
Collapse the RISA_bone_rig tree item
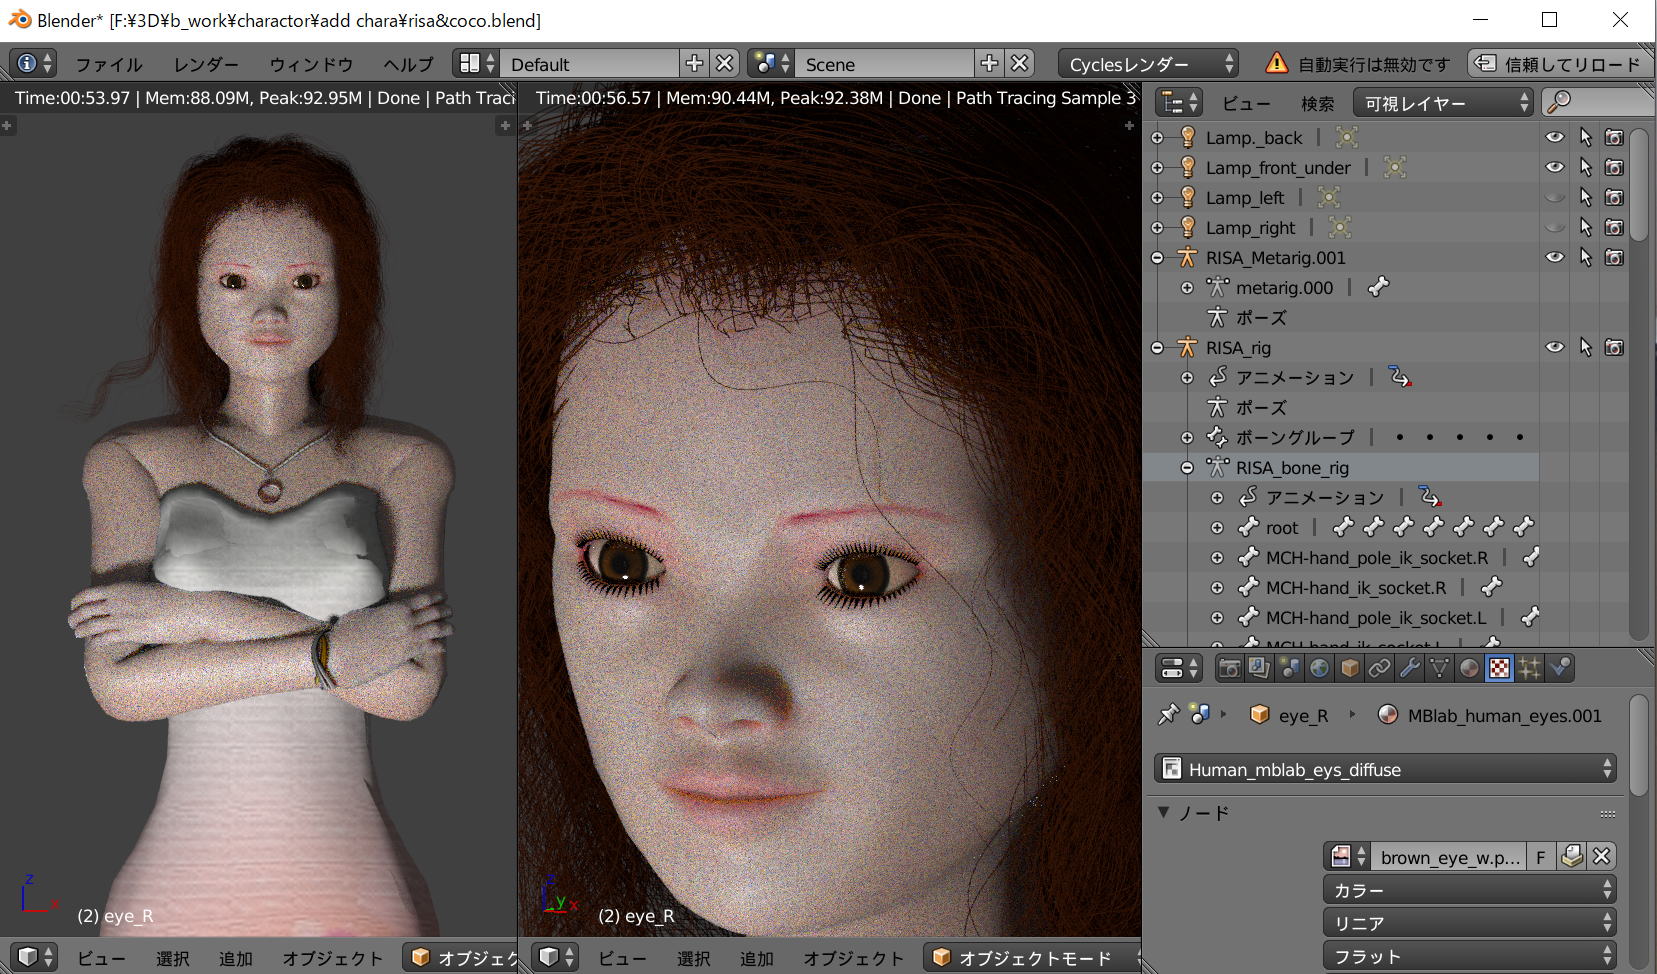1187,467
